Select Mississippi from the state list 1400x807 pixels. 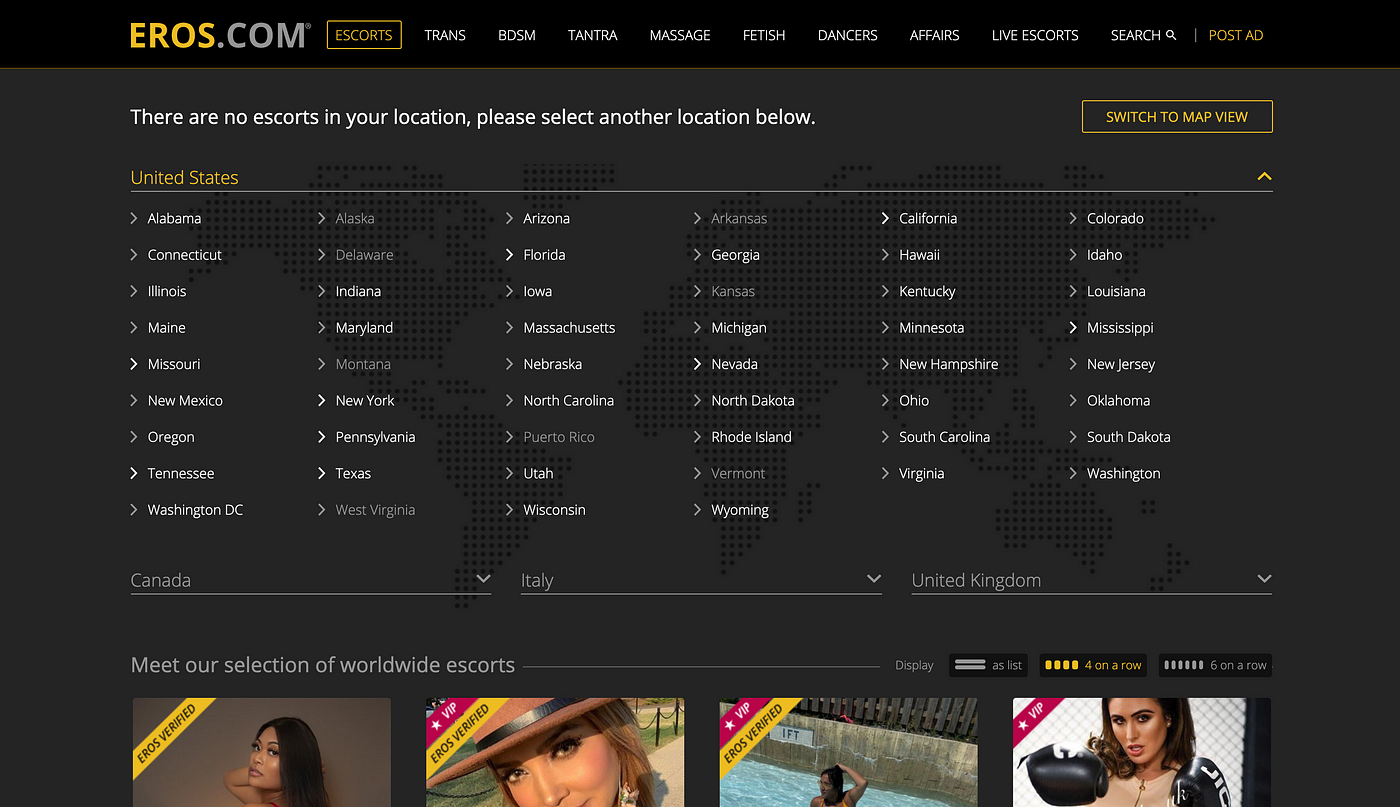tap(1120, 328)
